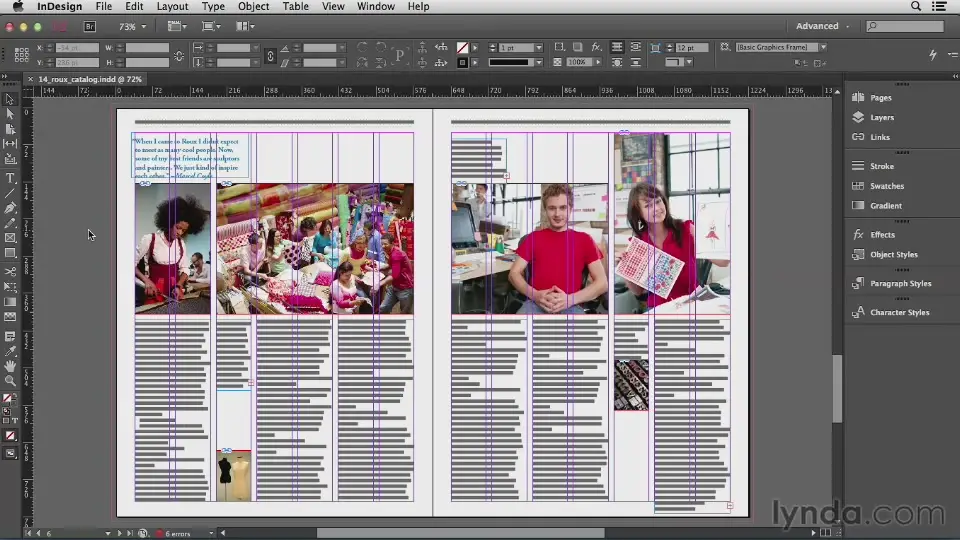The image size is (960, 540).
Task: Open Paragraph Styles panel
Action: 900,283
